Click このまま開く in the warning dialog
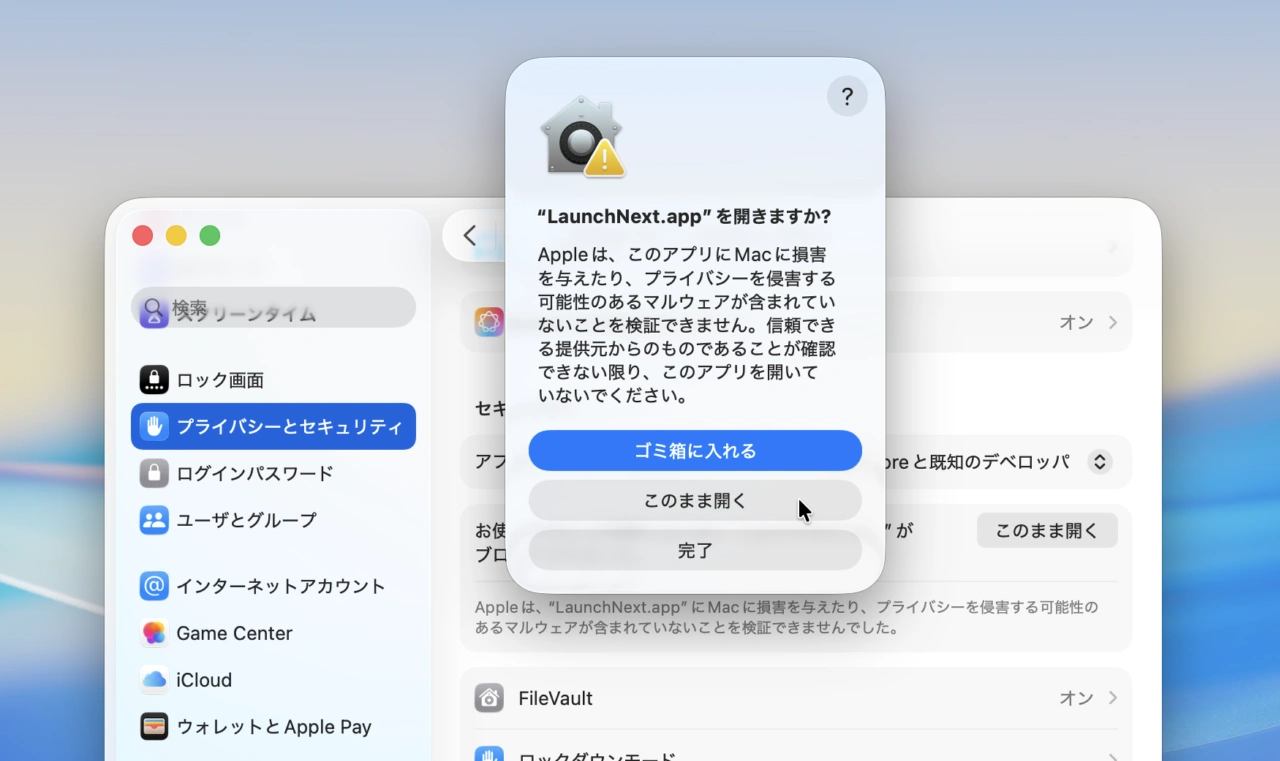Viewport: 1280px width, 761px height. pos(694,500)
